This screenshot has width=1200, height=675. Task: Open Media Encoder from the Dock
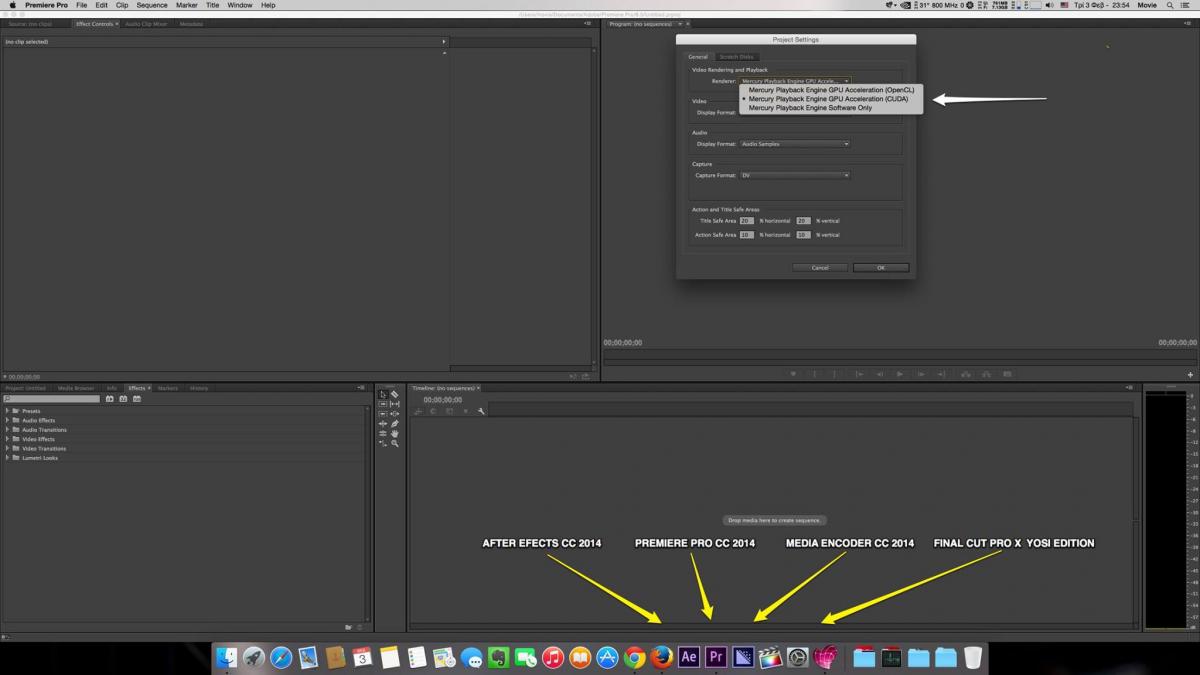click(x=744, y=657)
